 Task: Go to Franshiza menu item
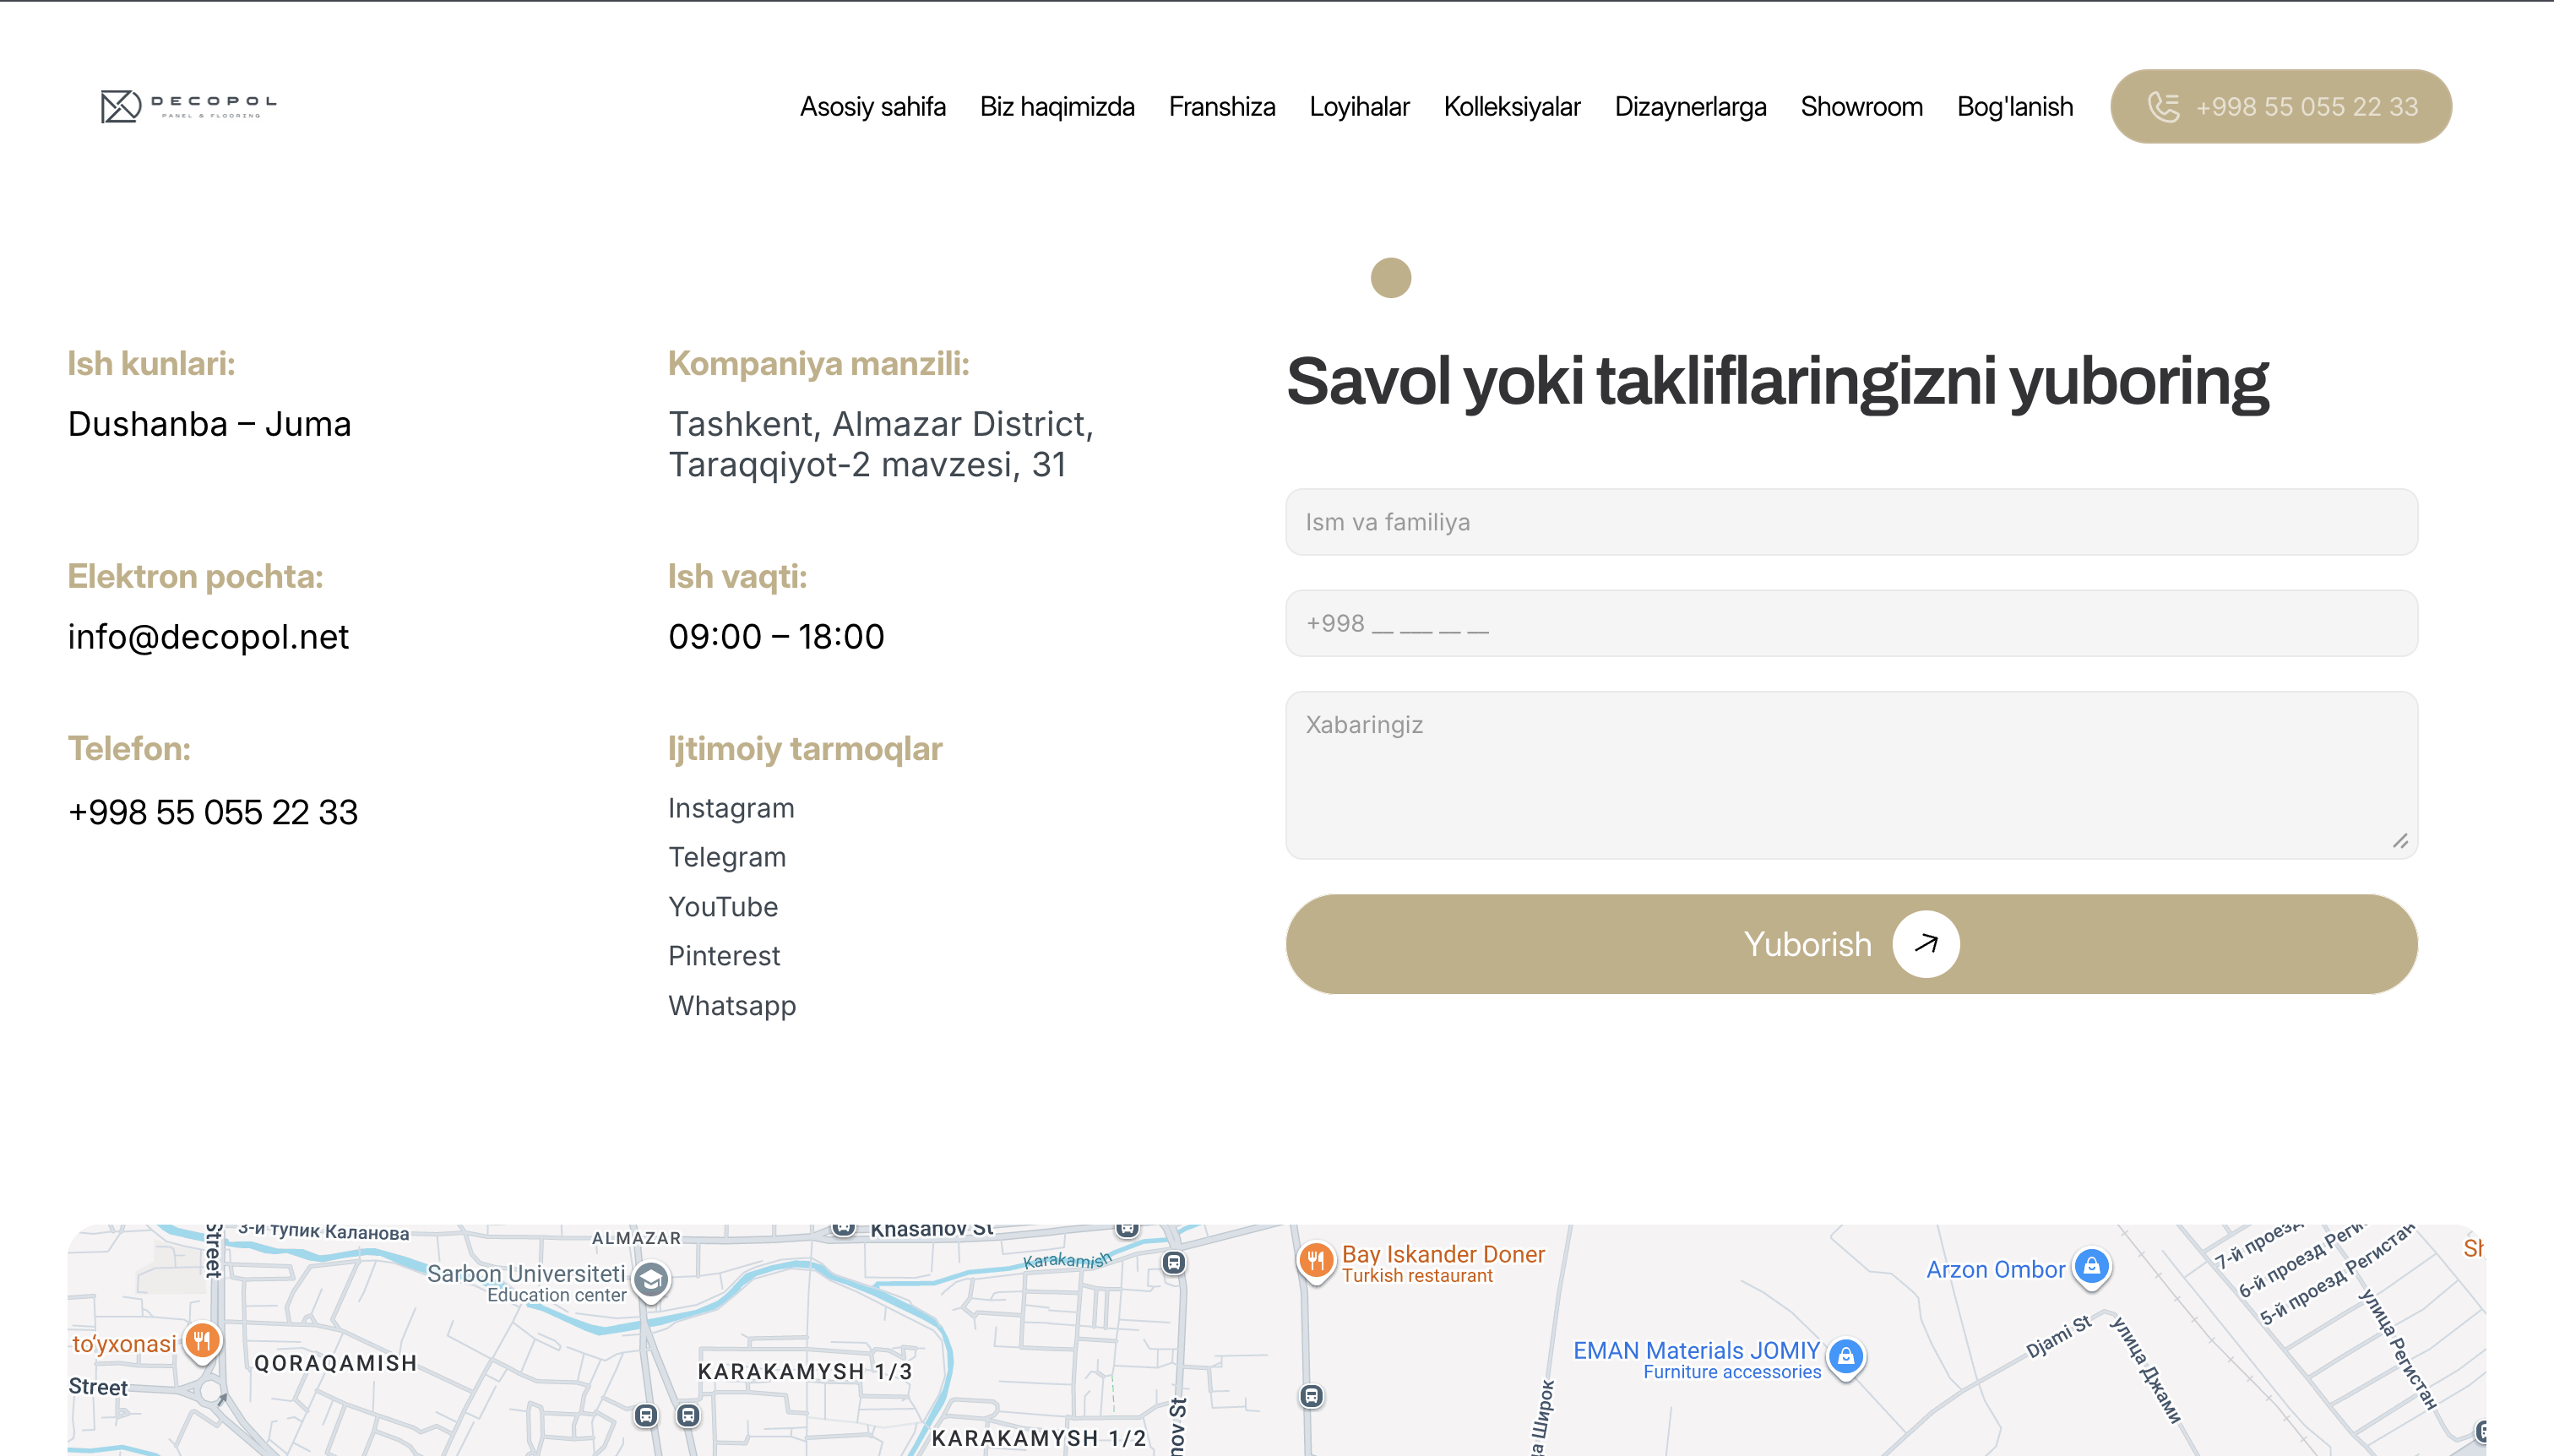click(1222, 106)
